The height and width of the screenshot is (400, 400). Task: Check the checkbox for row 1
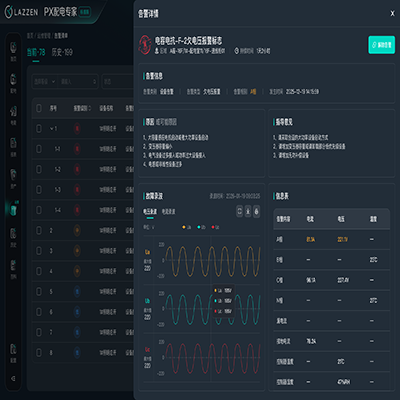(39, 129)
